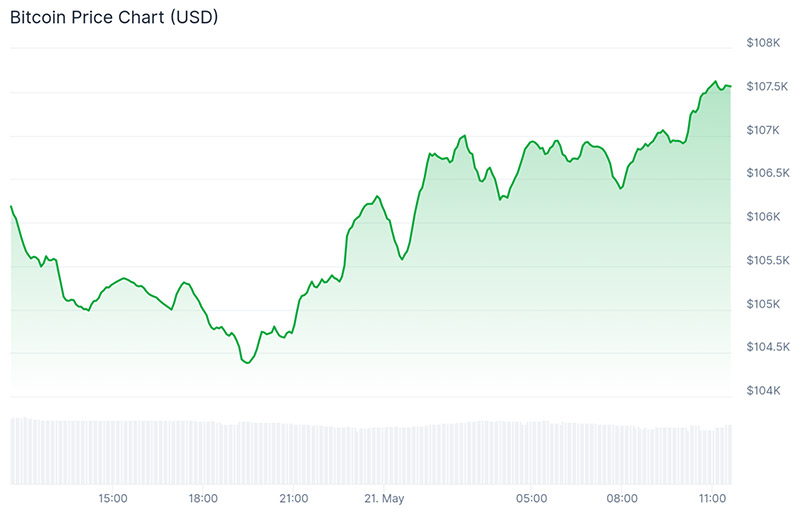Screen dimensions: 800x521
Task: Select the $104.5K price axis label
Action: click(768, 347)
